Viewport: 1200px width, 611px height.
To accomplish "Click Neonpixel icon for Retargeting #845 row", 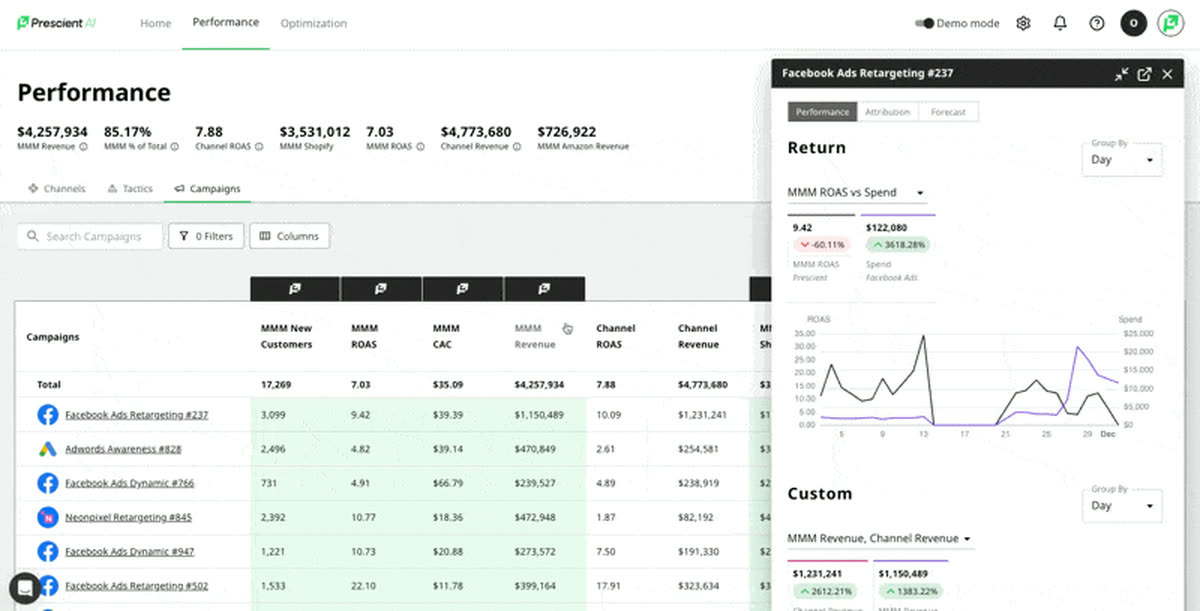I will pos(47,517).
